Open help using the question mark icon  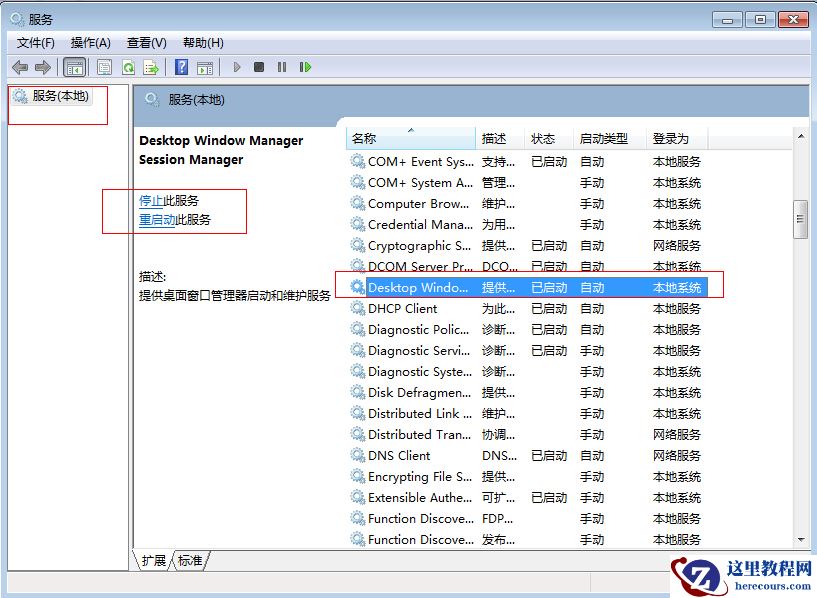tap(181, 67)
